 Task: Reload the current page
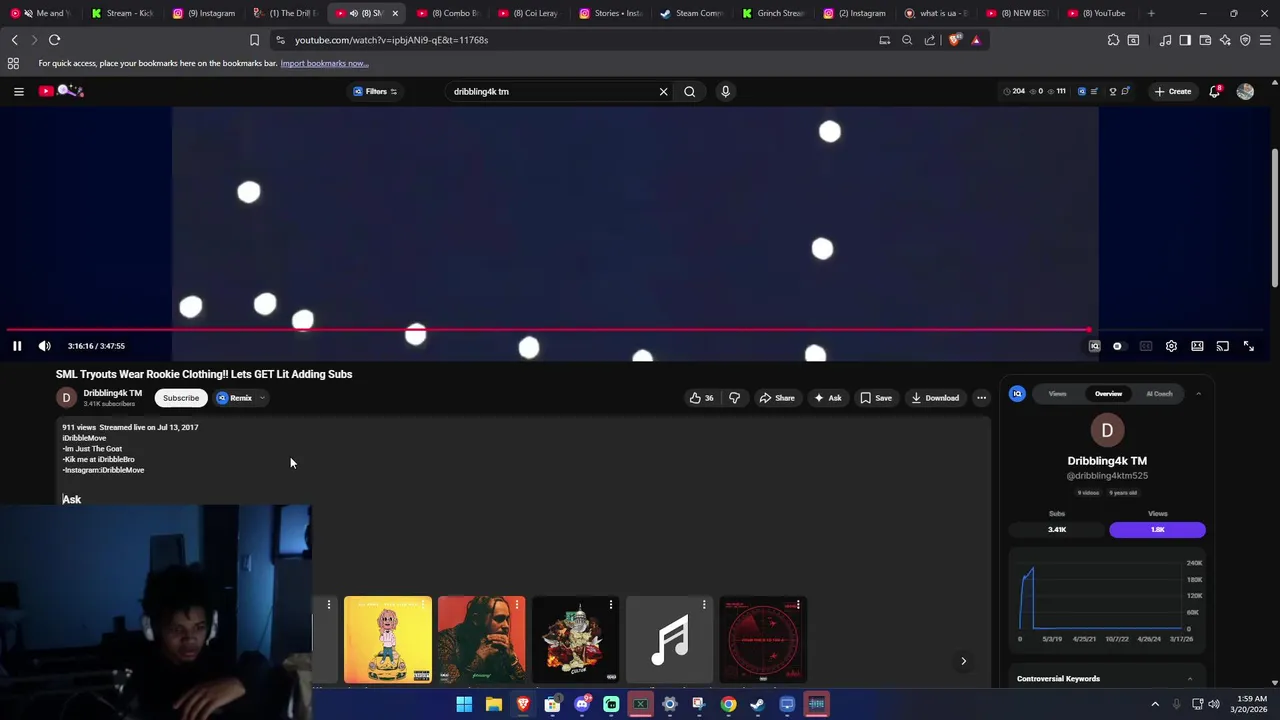pyautogui.click(x=55, y=40)
